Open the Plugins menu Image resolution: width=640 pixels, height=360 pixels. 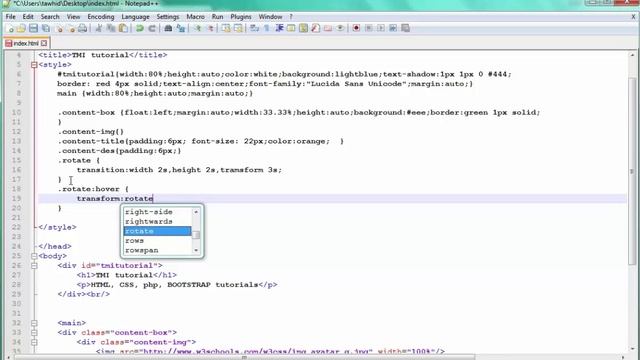tap(241, 17)
